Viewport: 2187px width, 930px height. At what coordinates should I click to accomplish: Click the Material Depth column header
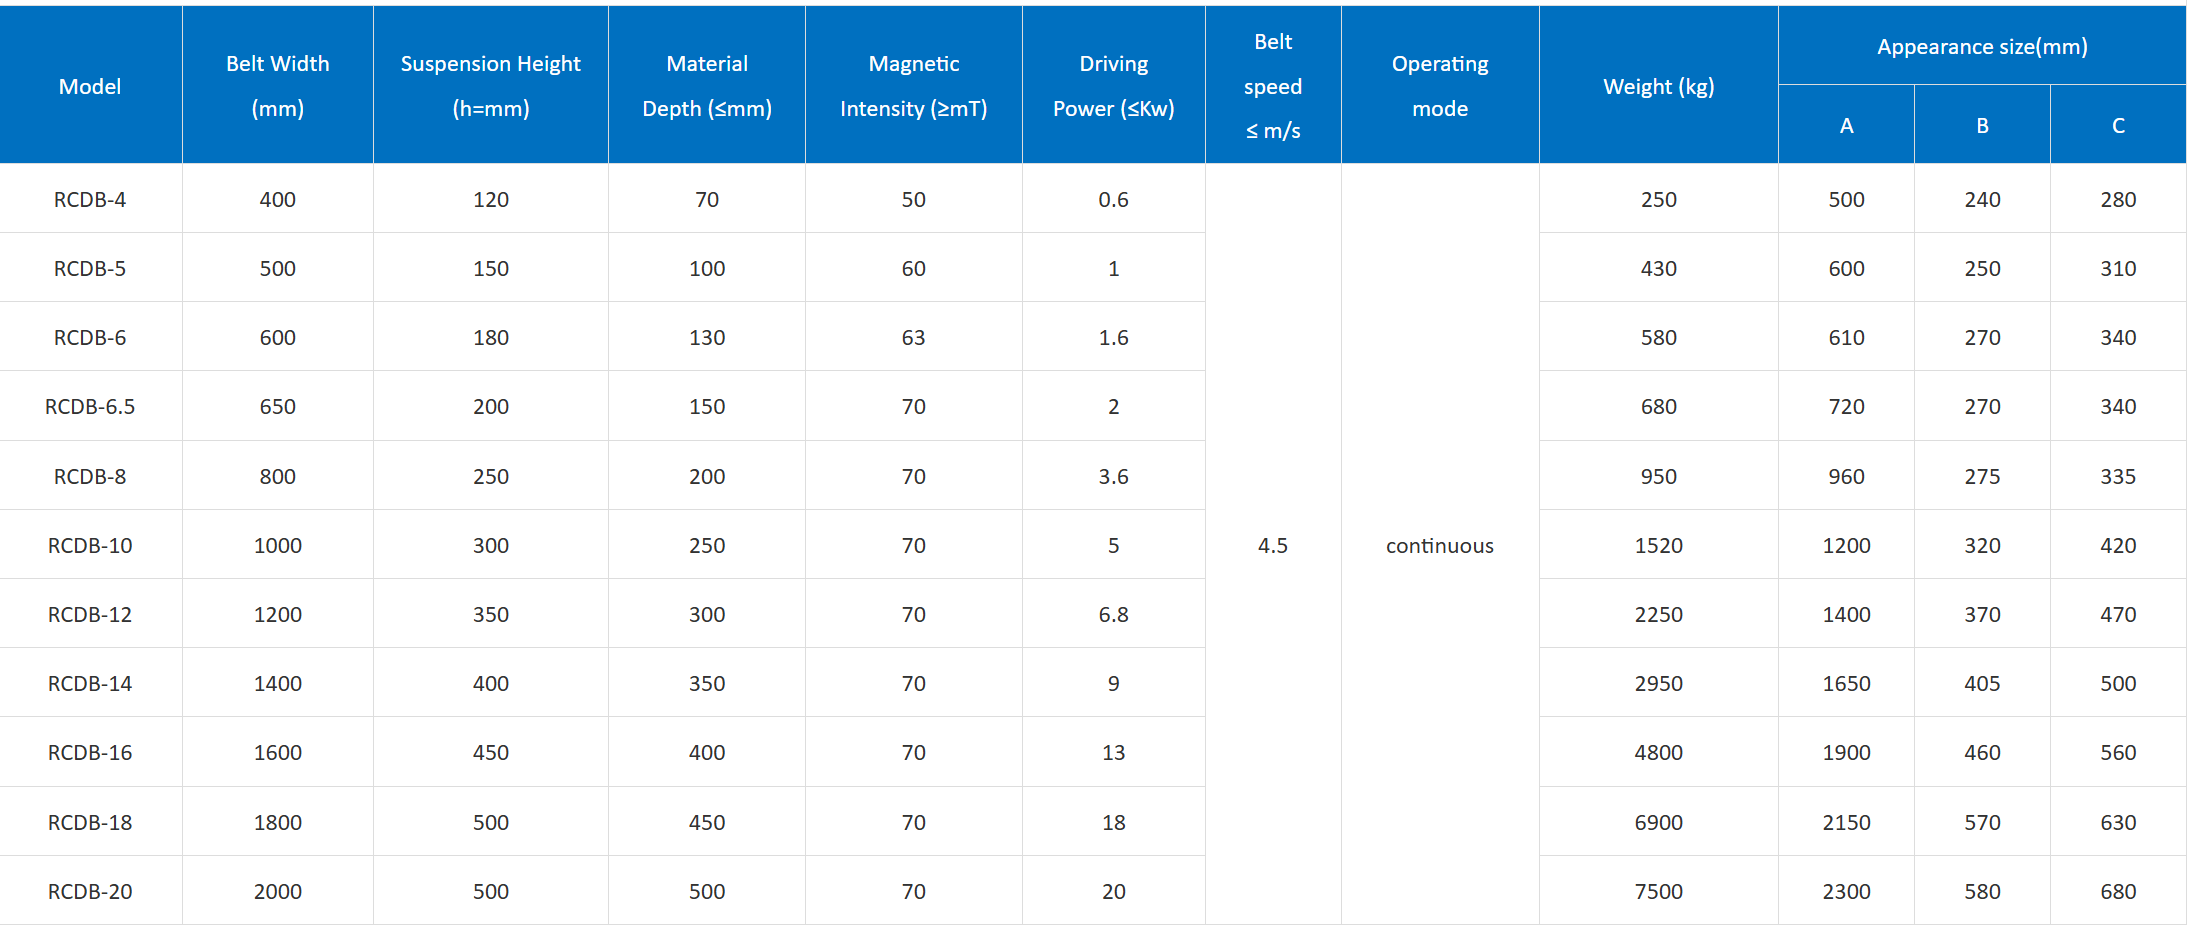click(706, 86)
